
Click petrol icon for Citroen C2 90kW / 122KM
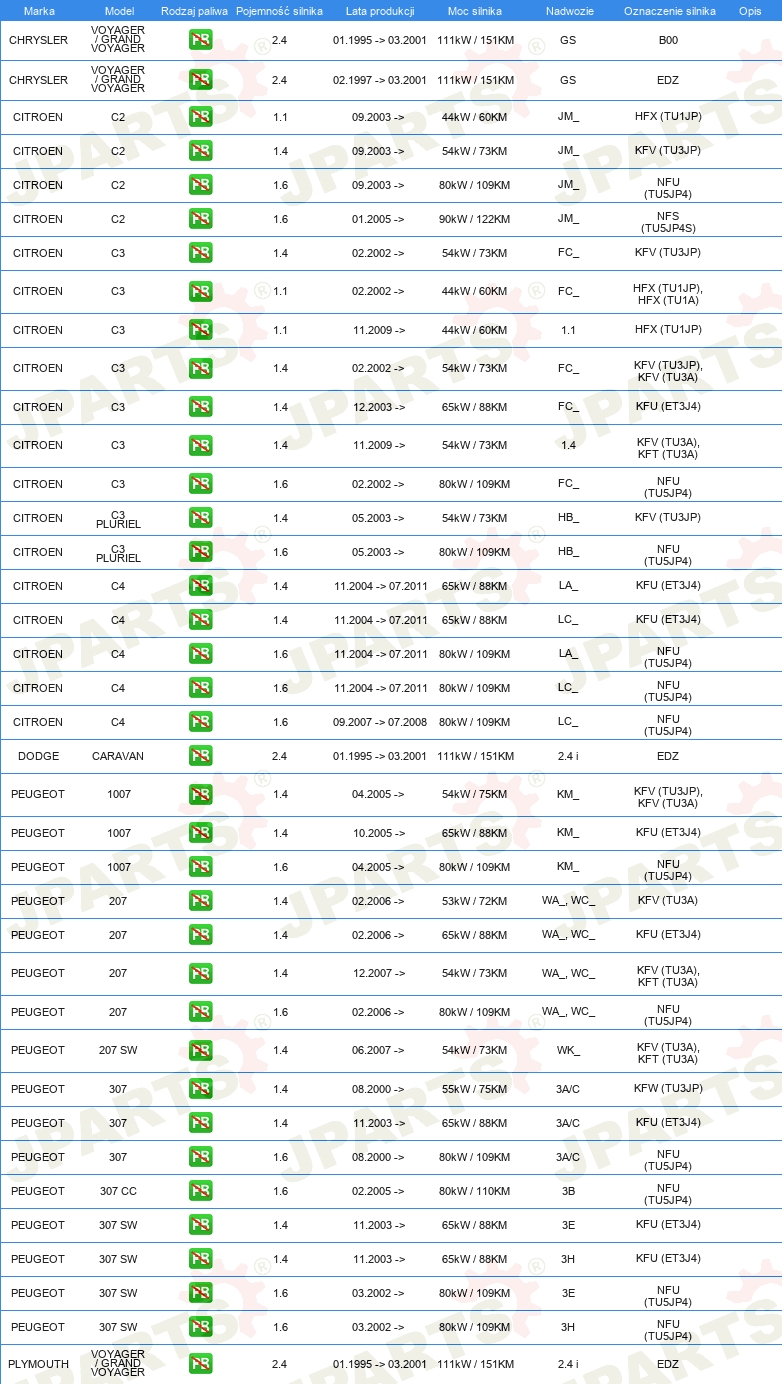pos(200,219)
